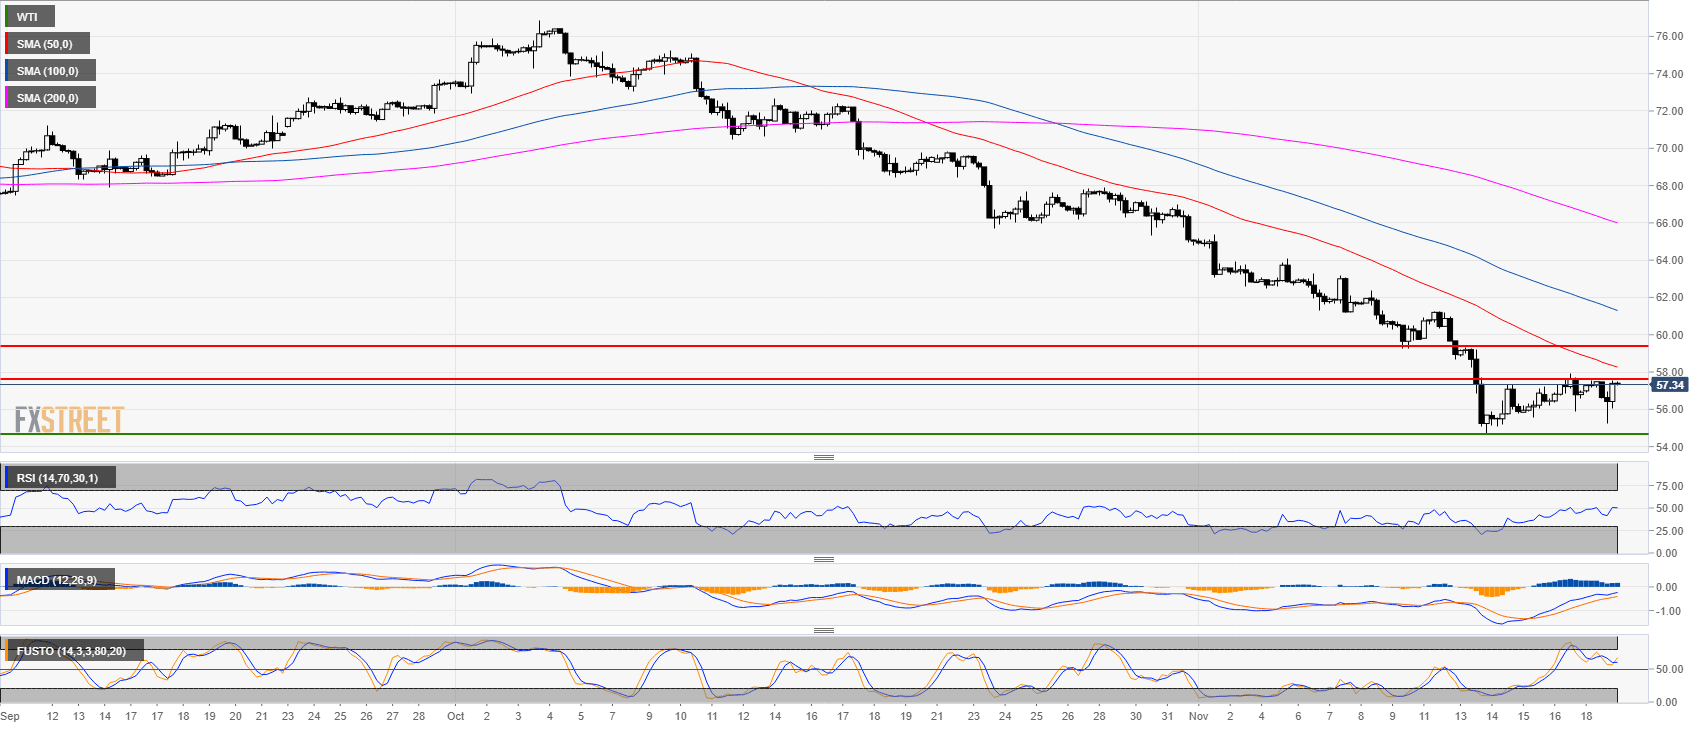Click the 76.00 label on the price axis
The width and height of the screenshot is (1707, 729).
[1668, 36]
